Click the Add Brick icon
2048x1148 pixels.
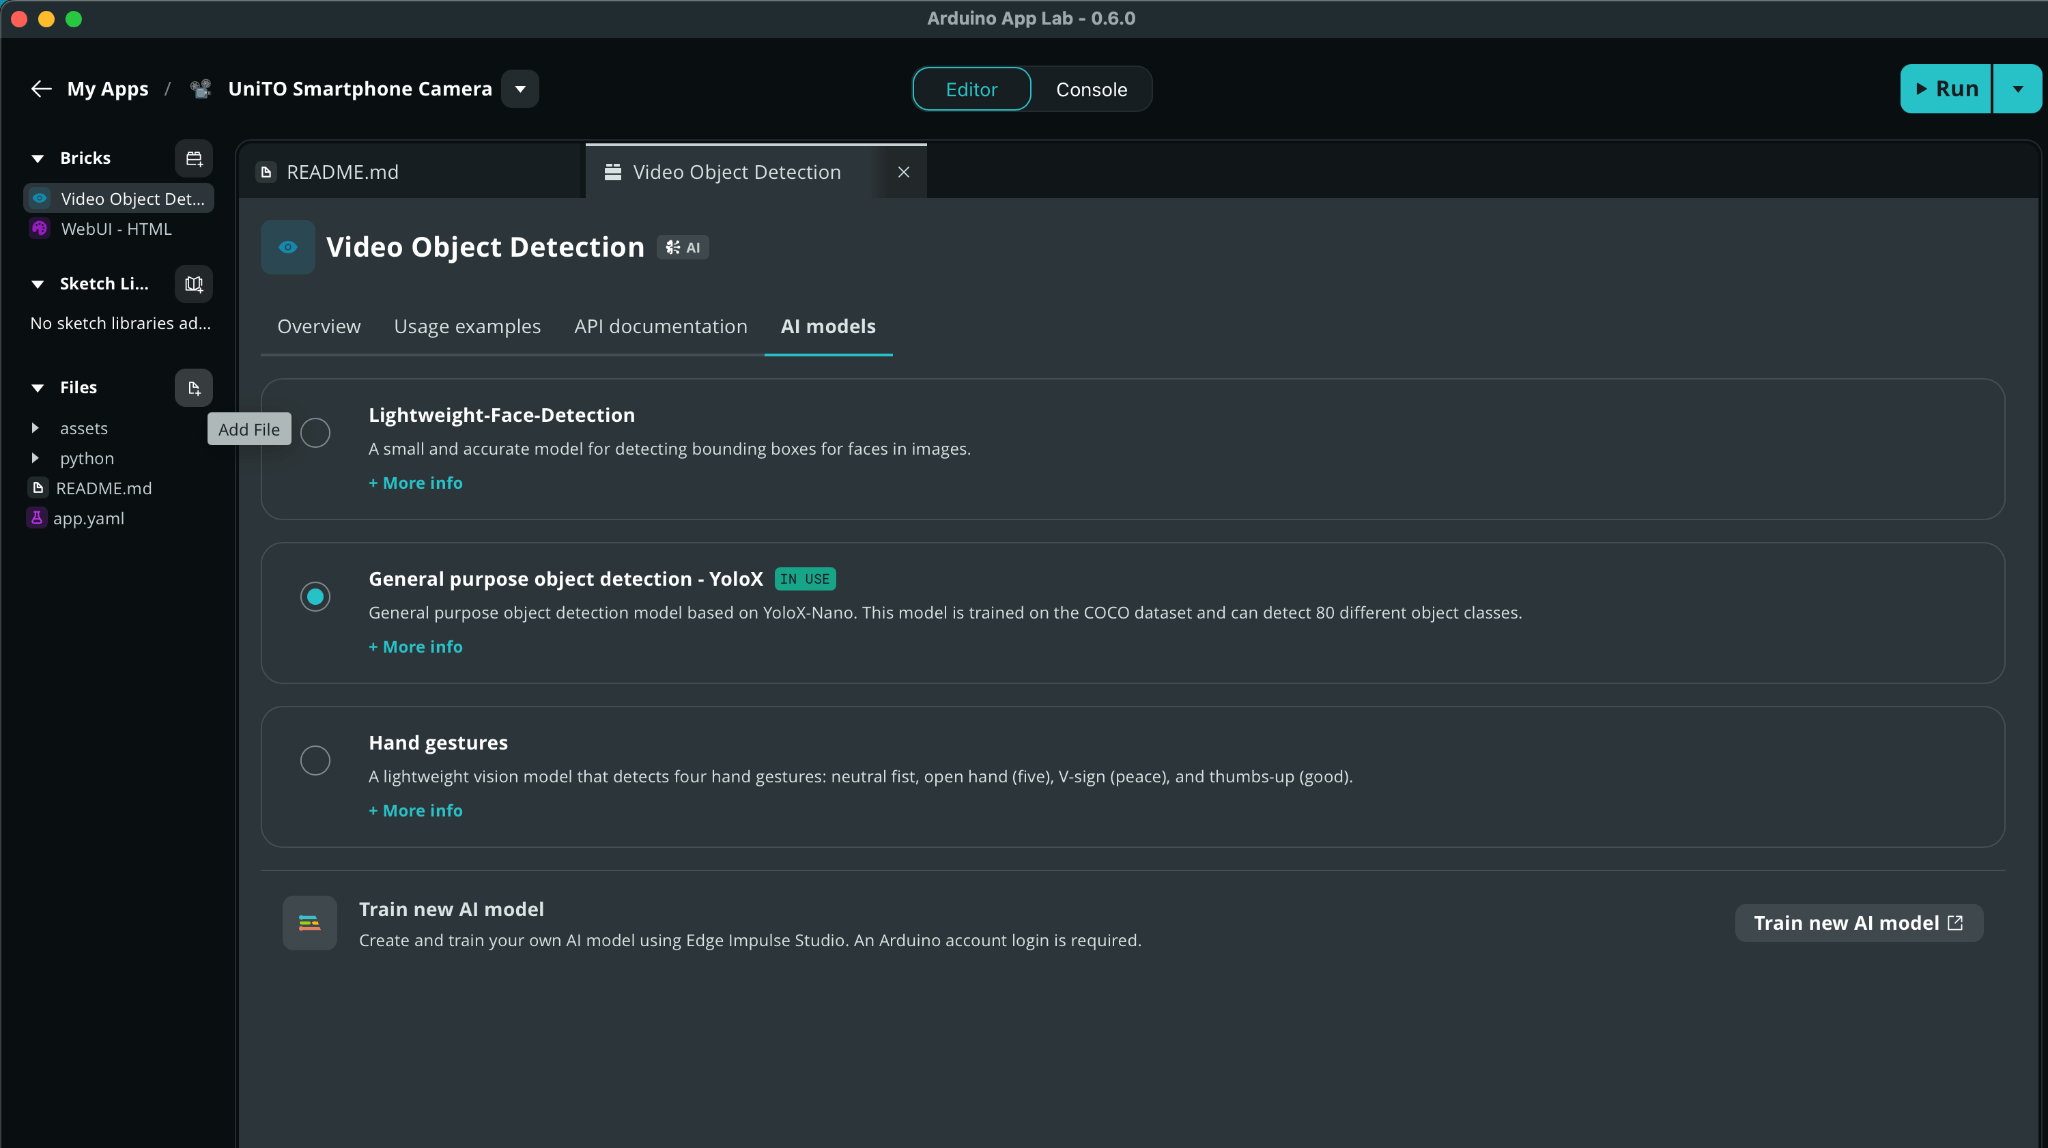(x=194, y=158)
